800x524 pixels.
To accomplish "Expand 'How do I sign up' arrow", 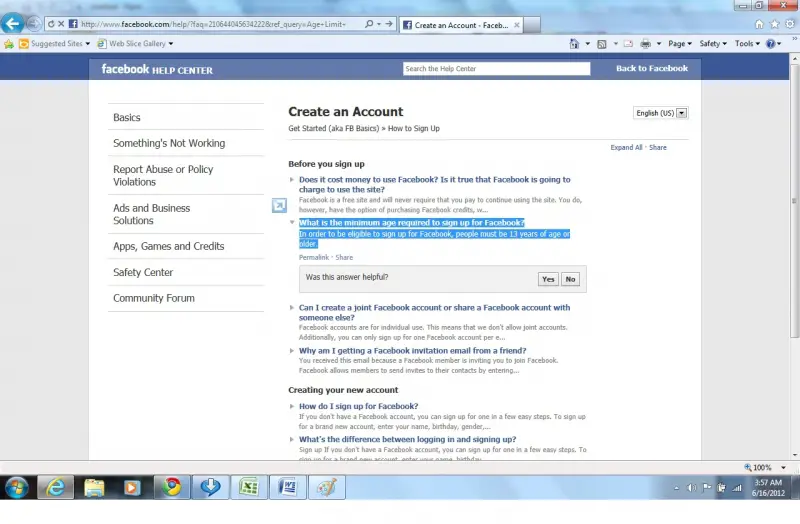I will 291,407.
